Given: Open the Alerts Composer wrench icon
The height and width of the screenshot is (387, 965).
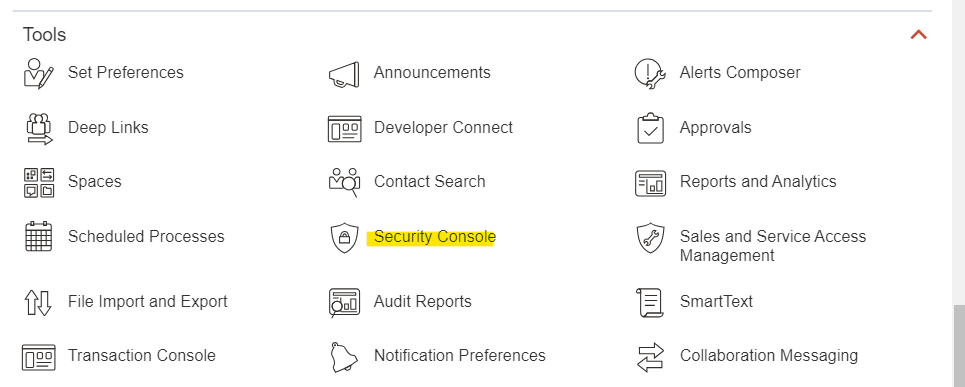Looking at the screenshot, I should point(650,73).
